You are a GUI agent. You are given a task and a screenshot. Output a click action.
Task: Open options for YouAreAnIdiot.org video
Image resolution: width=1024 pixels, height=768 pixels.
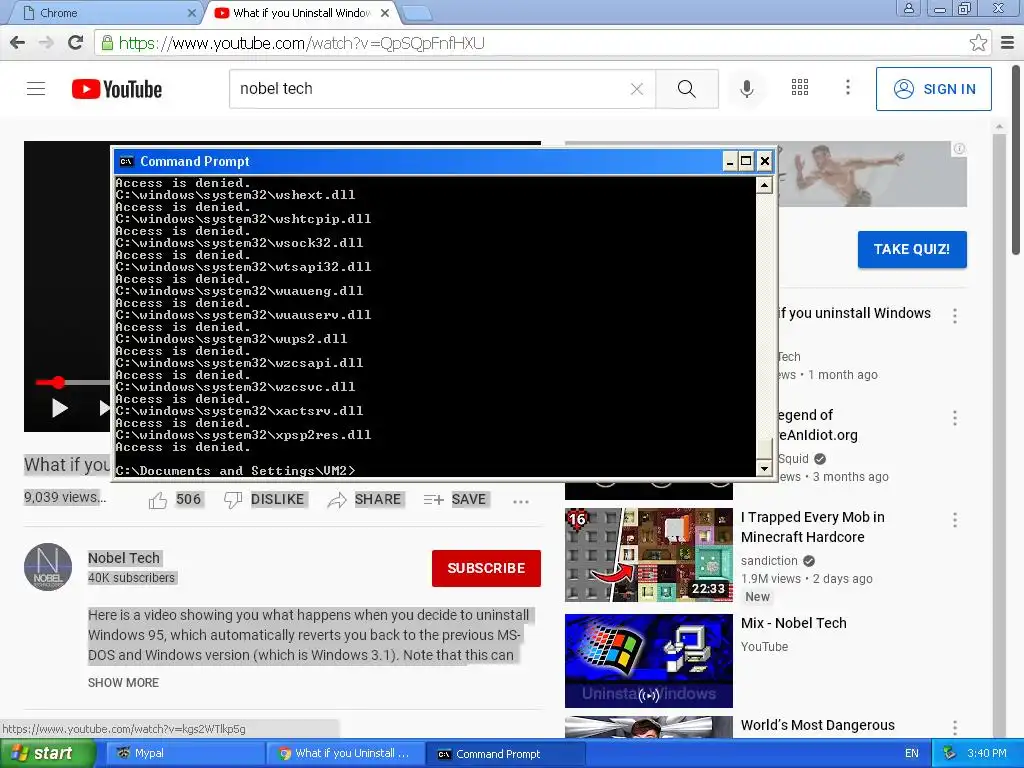tap(955, 418)
